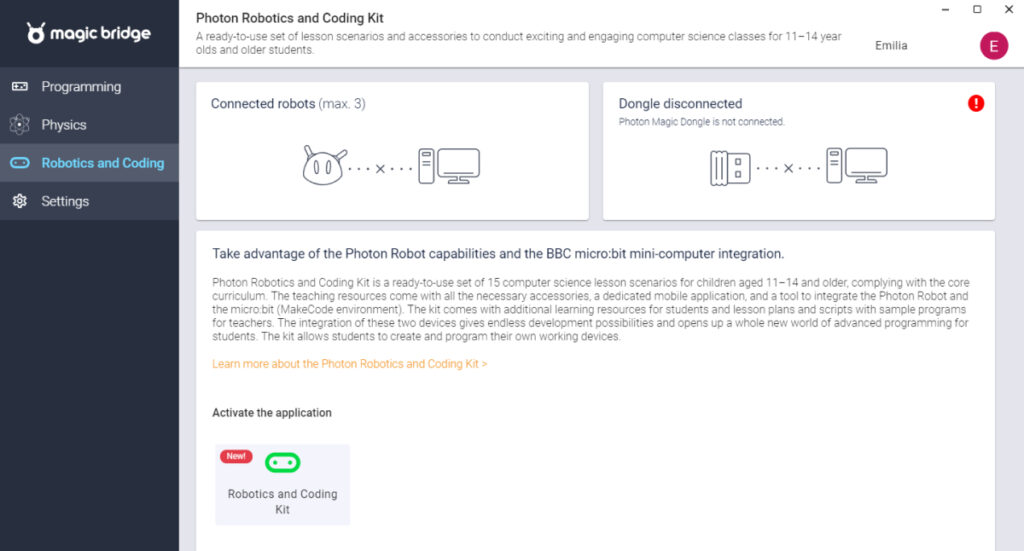Image resolution: width=1024 pixels, height=551 pixels.
Task: Click the Programming gamepad icon
Action: click(20, 87)
